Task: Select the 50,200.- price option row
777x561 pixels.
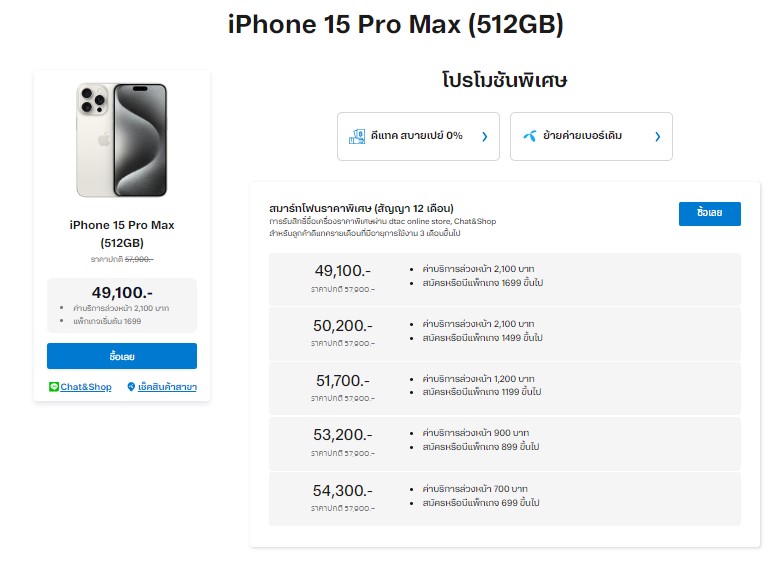Action: pyautogui.click(x=504, y=334)
